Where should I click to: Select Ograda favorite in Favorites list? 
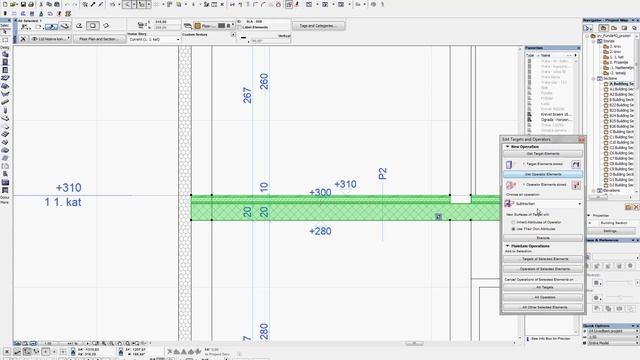(x=556, y=120)
